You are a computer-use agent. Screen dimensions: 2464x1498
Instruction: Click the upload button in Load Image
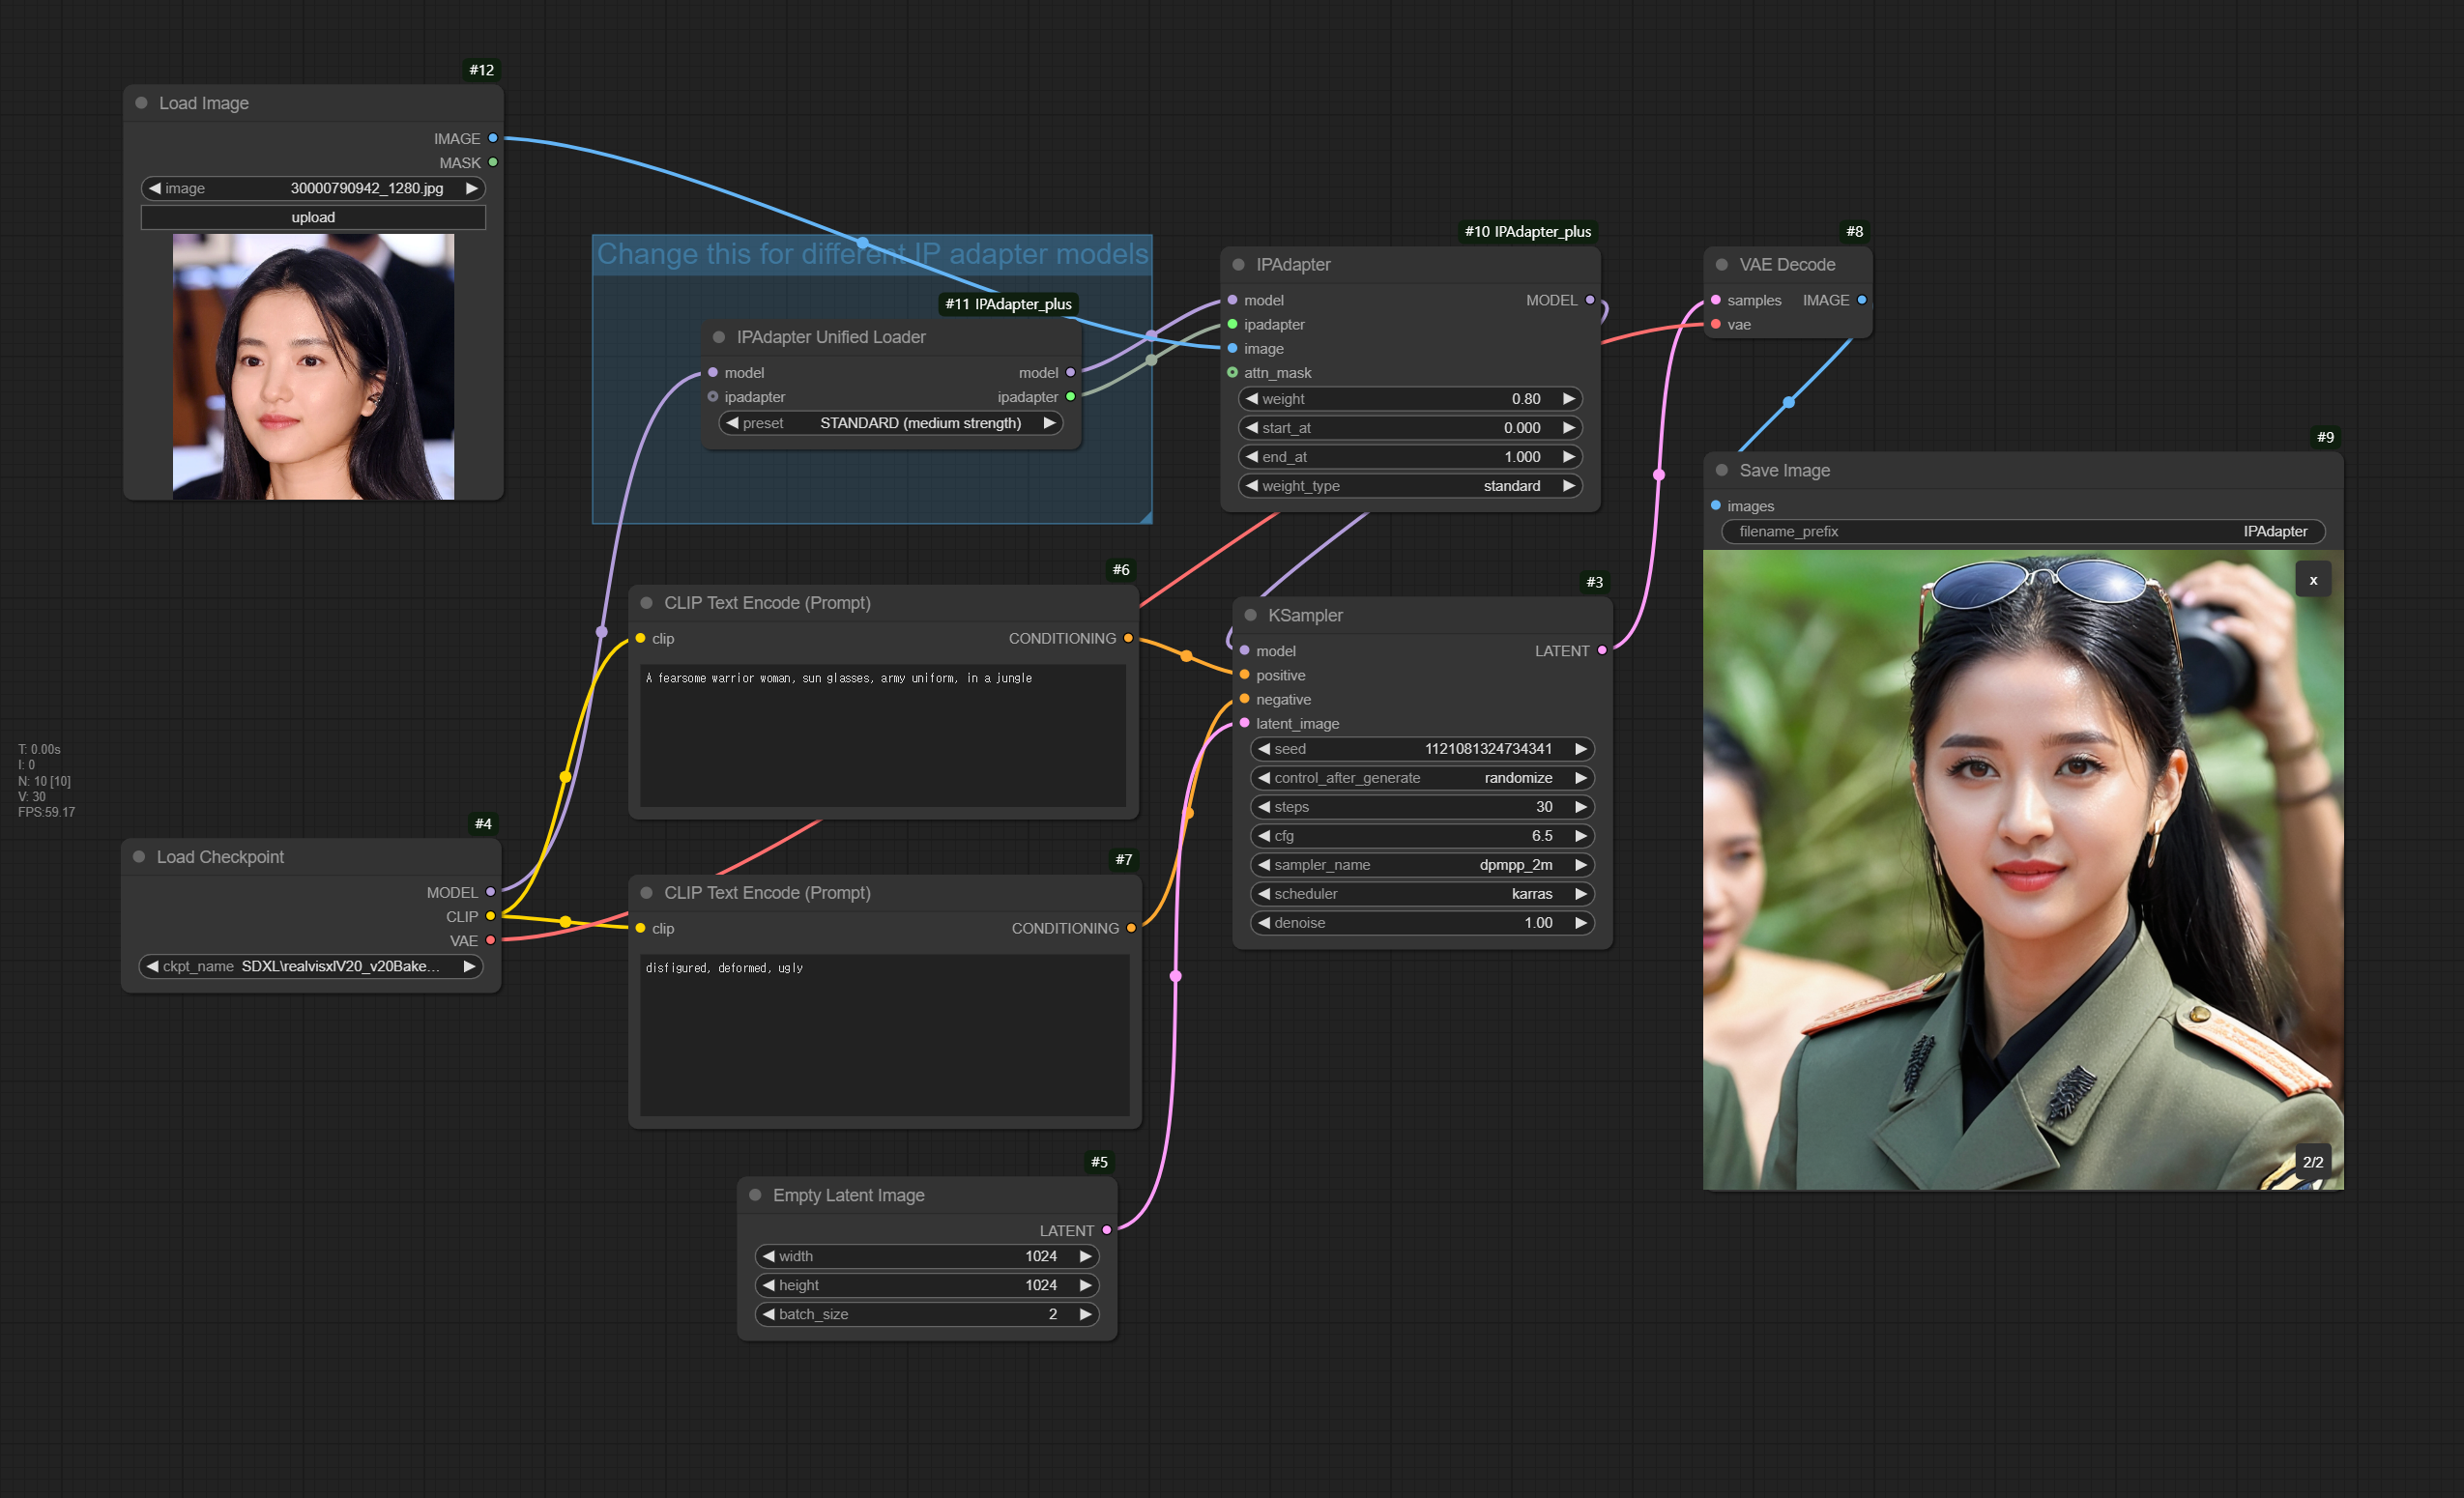(313, 217)
